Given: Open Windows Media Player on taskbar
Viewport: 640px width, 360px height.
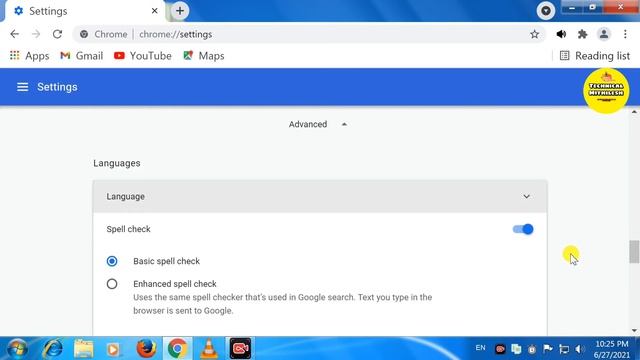Looking at the screenshot, I should coord(113,349).
